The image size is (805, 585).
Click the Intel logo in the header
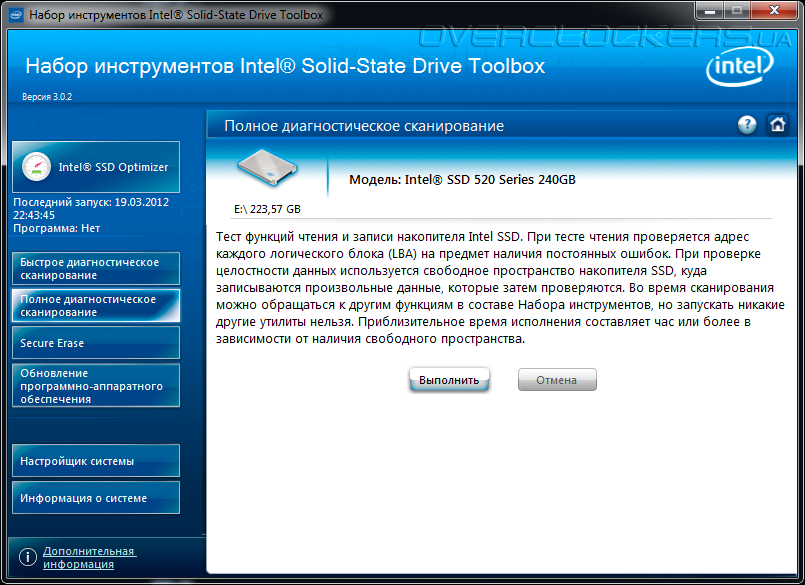tap(739, 66)
